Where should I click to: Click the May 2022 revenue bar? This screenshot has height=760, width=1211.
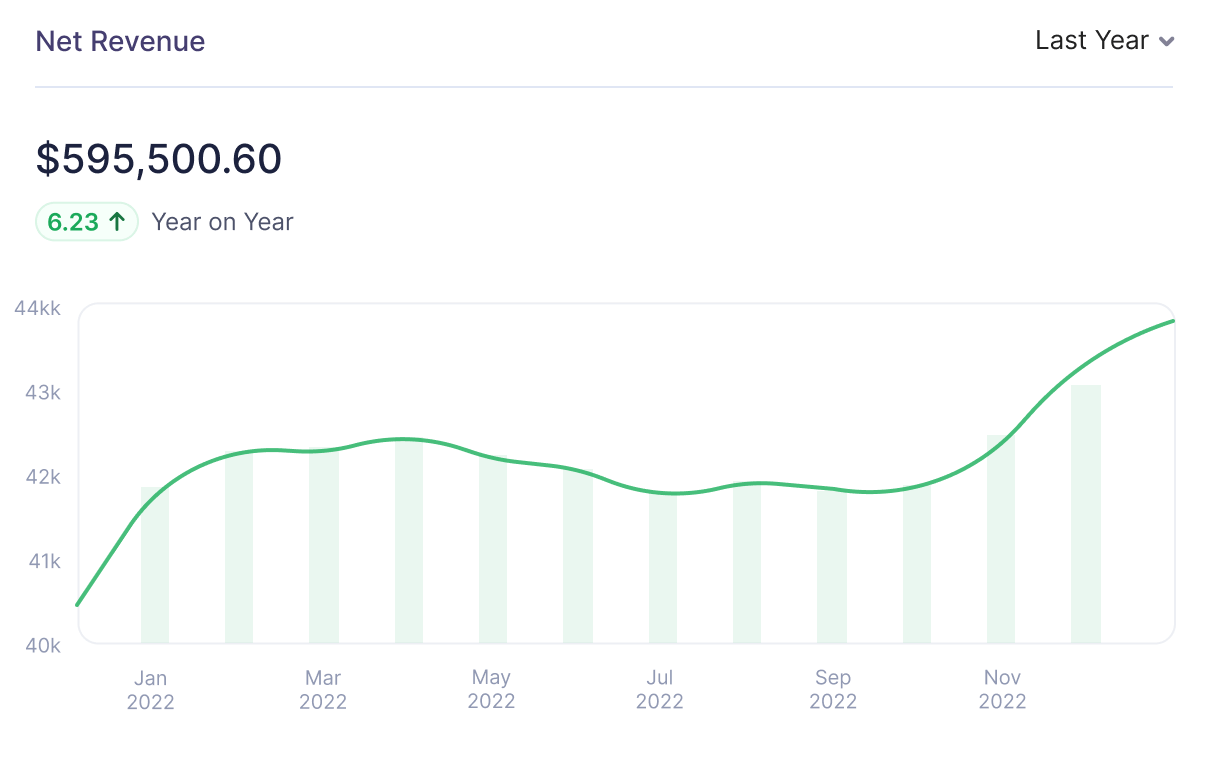(492, 550)
